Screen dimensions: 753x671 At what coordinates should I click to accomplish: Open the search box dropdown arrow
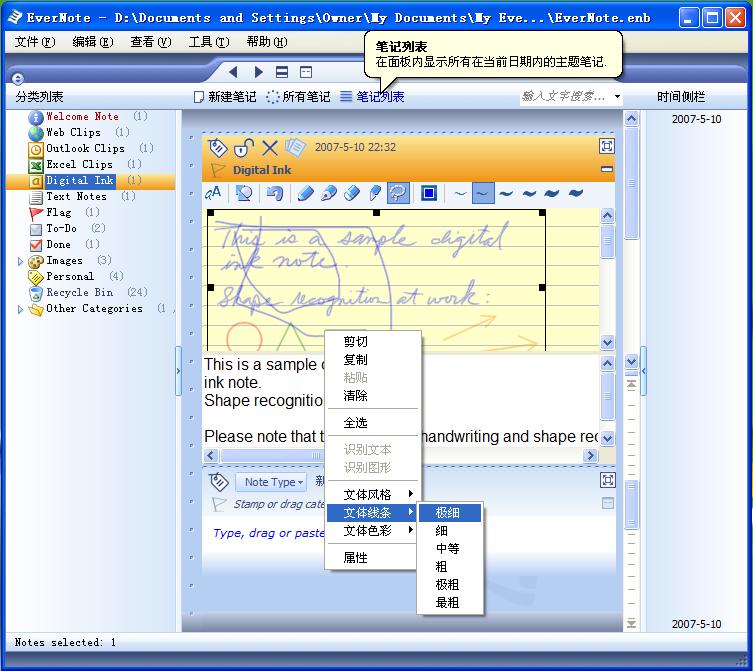618,97
